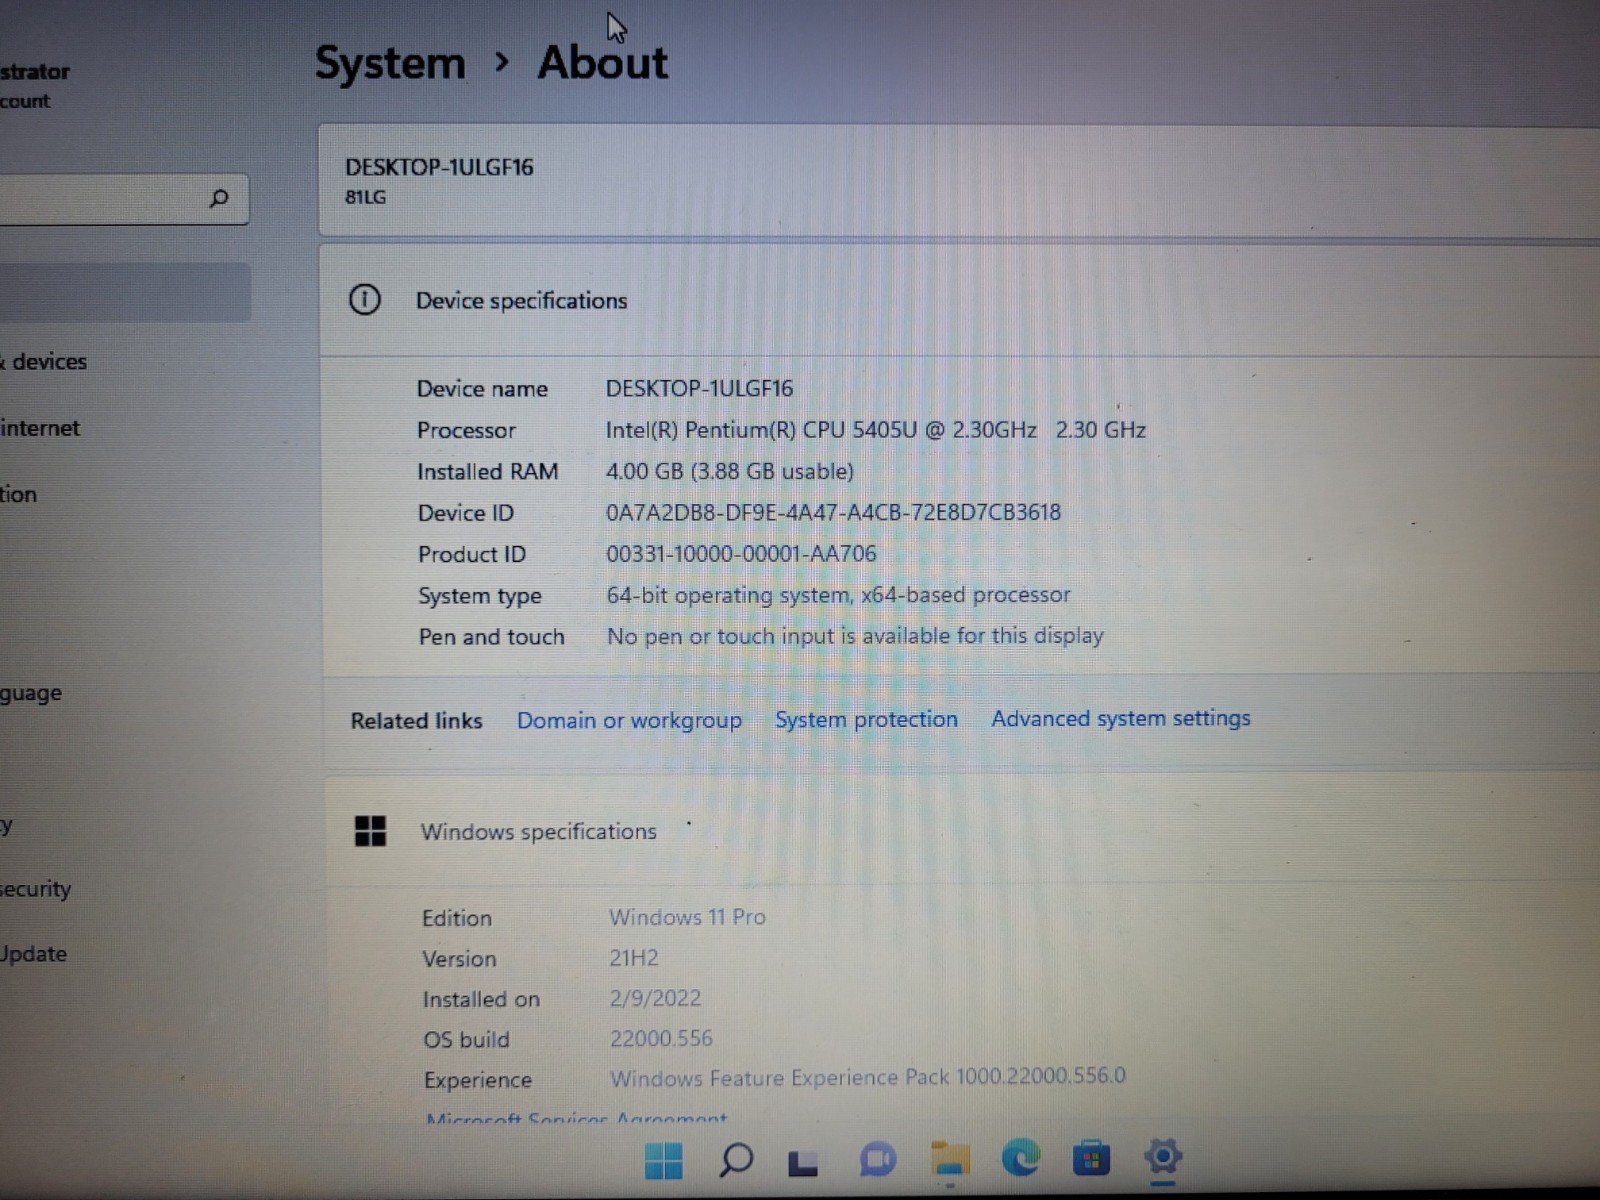Open Task View on taskbar

803,1162
